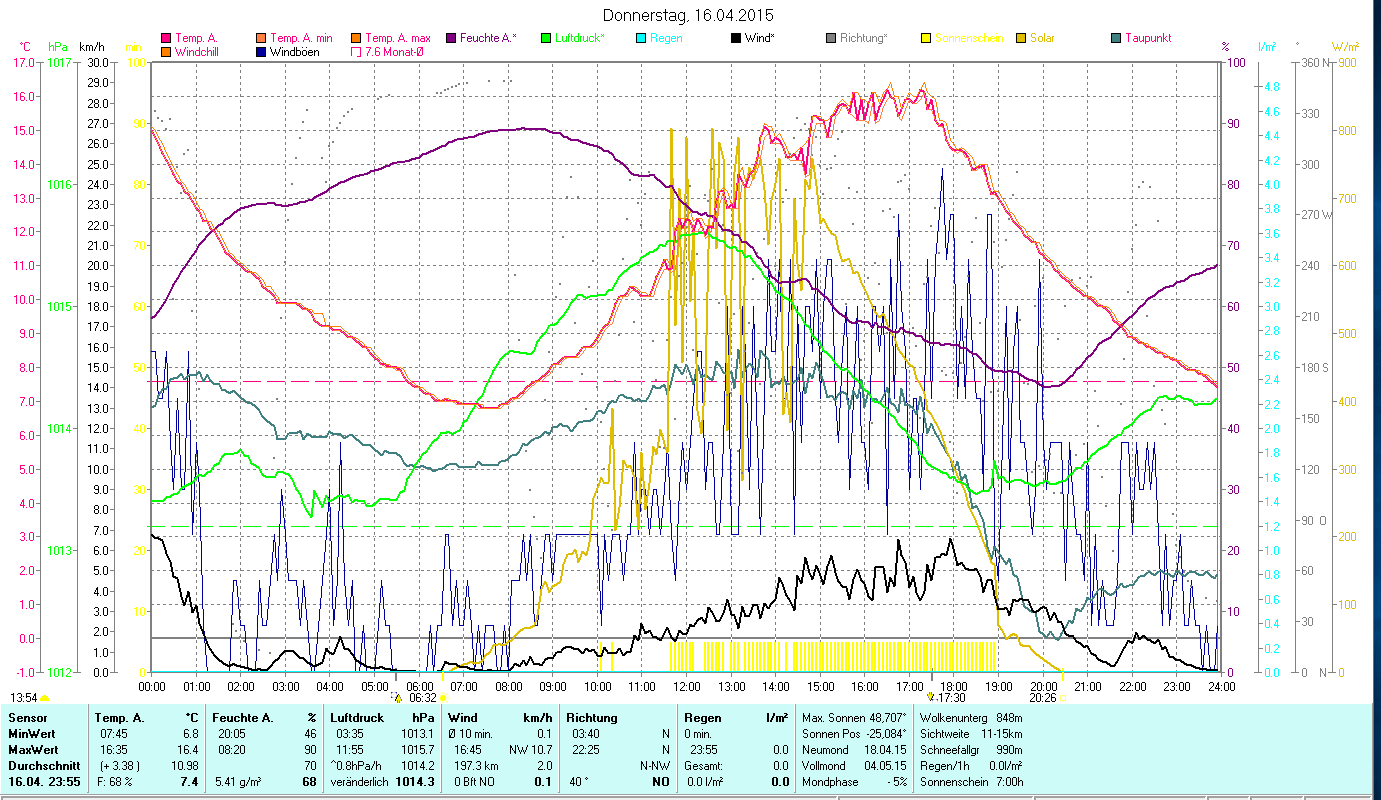Image resolution: width=1381 pixels, height=800 pixels.
Task: Click the MinWert row label
Action: (x=31, y=734)
